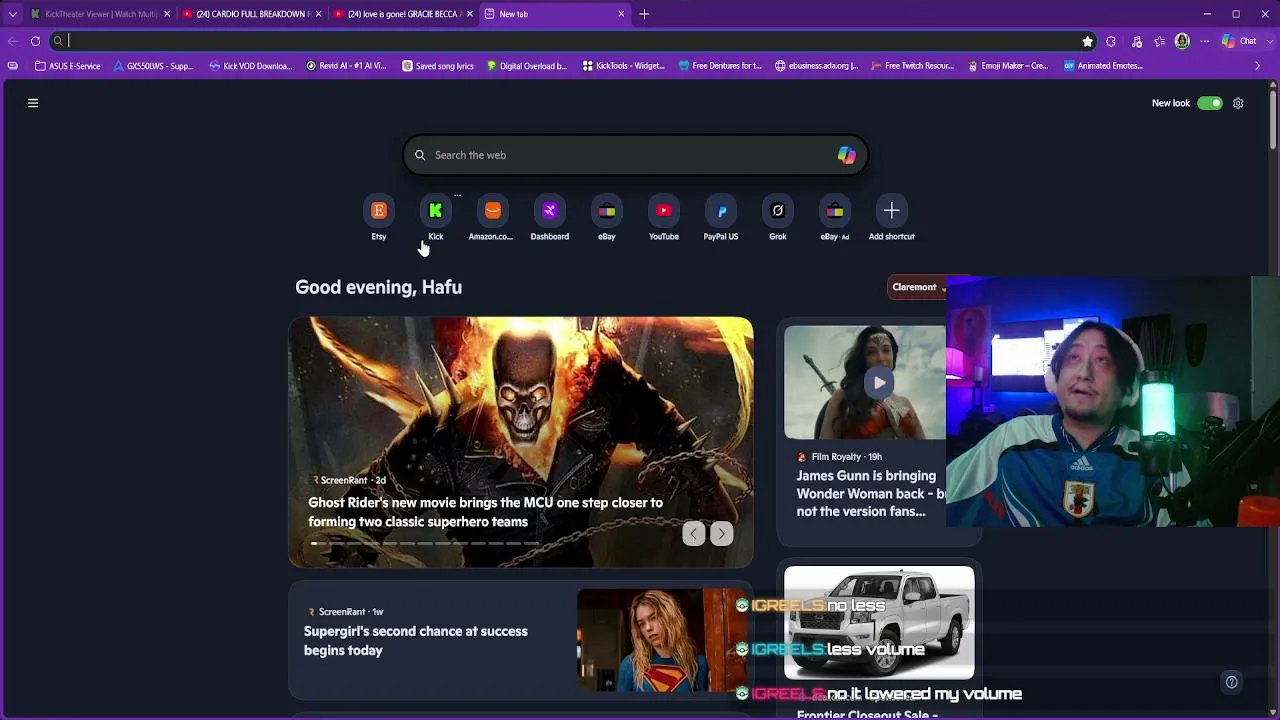Open the new tab page settings gear
The image size is (1280, 720).
click(x=1238, y=103)
